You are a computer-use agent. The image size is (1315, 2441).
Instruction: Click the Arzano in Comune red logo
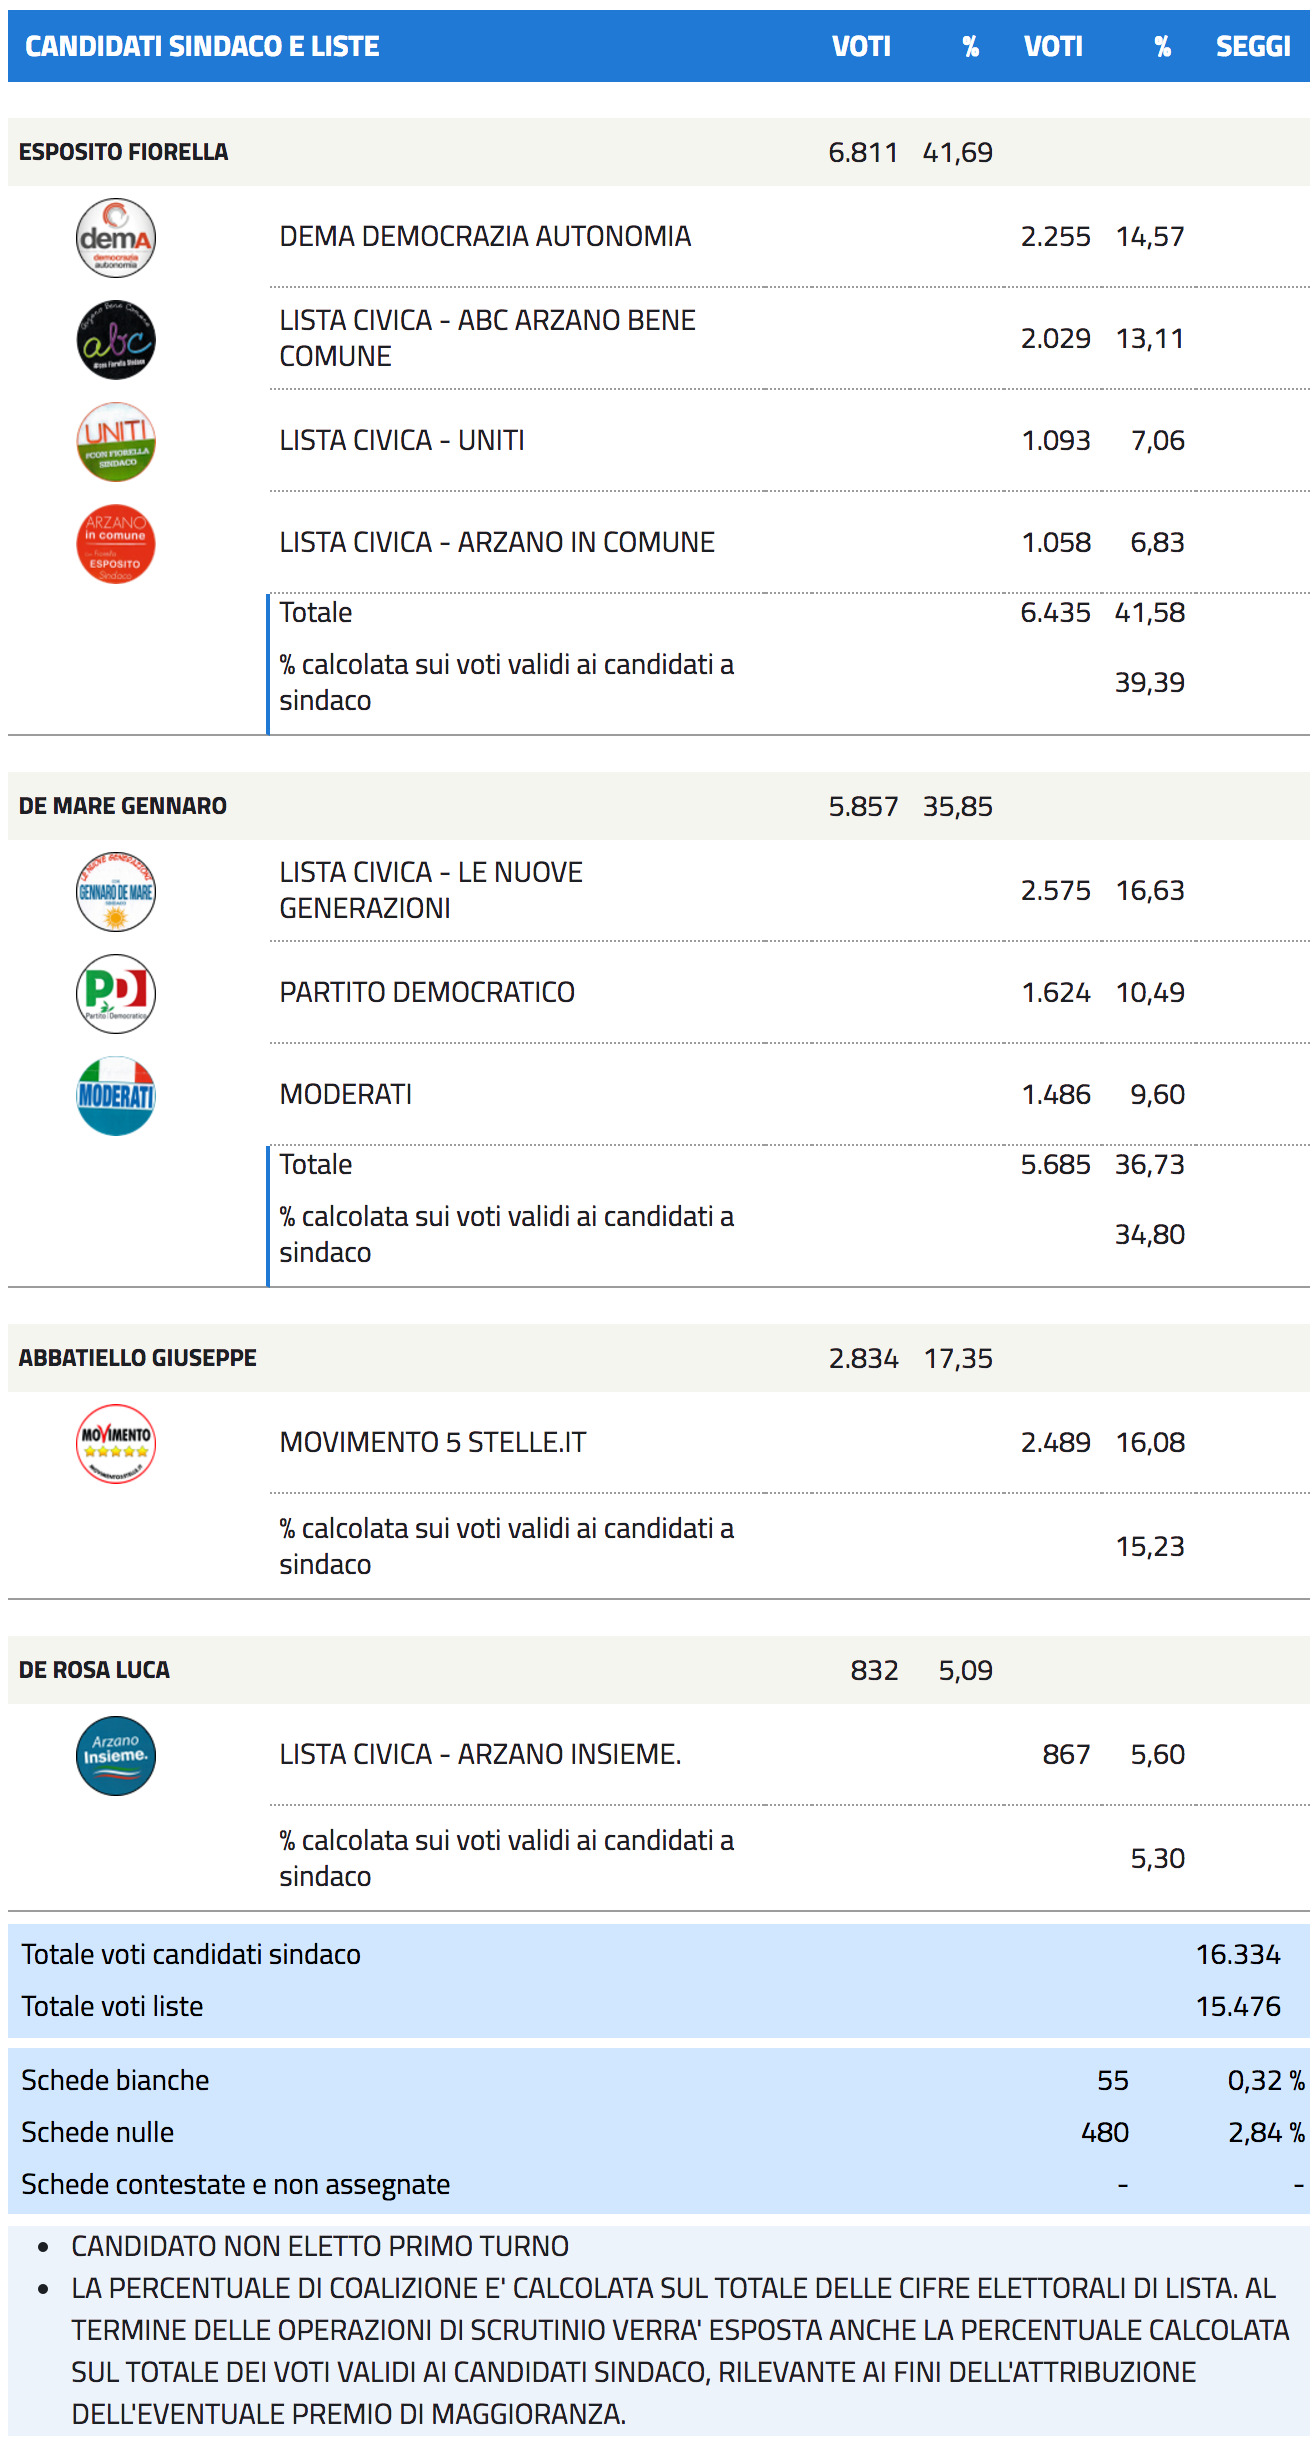116,544
